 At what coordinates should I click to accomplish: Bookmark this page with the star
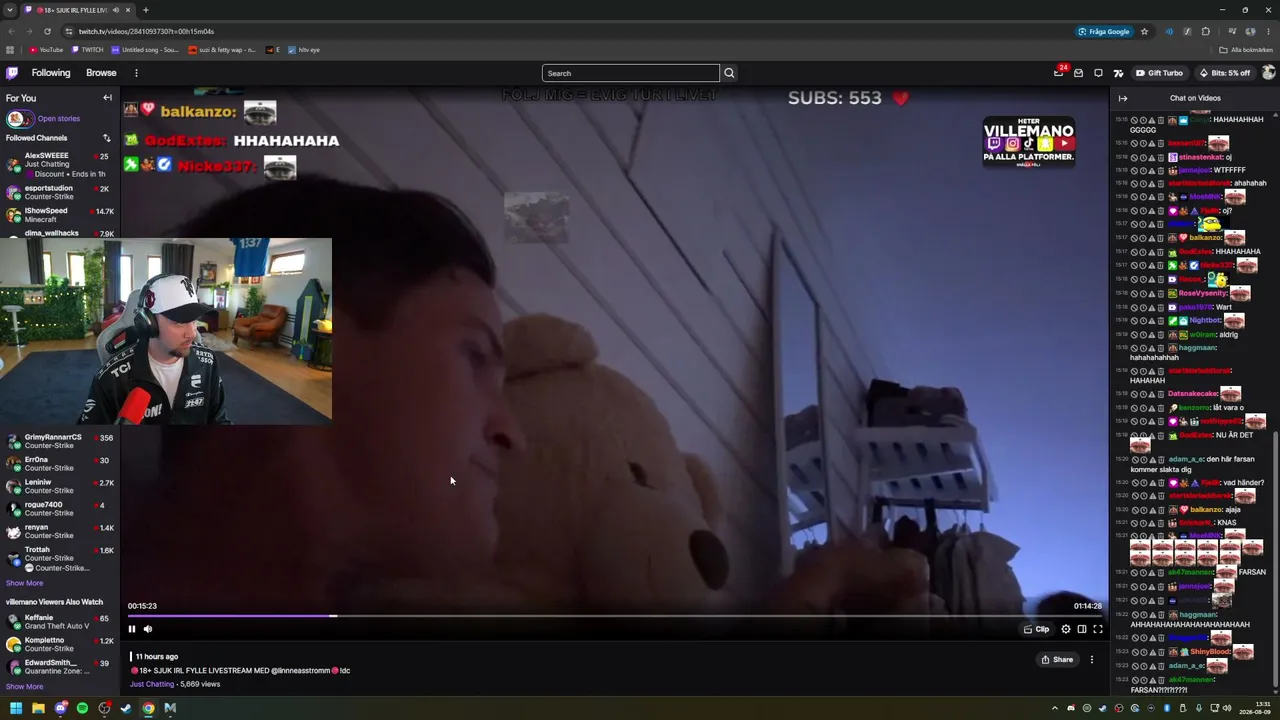tap(1144, 31)
